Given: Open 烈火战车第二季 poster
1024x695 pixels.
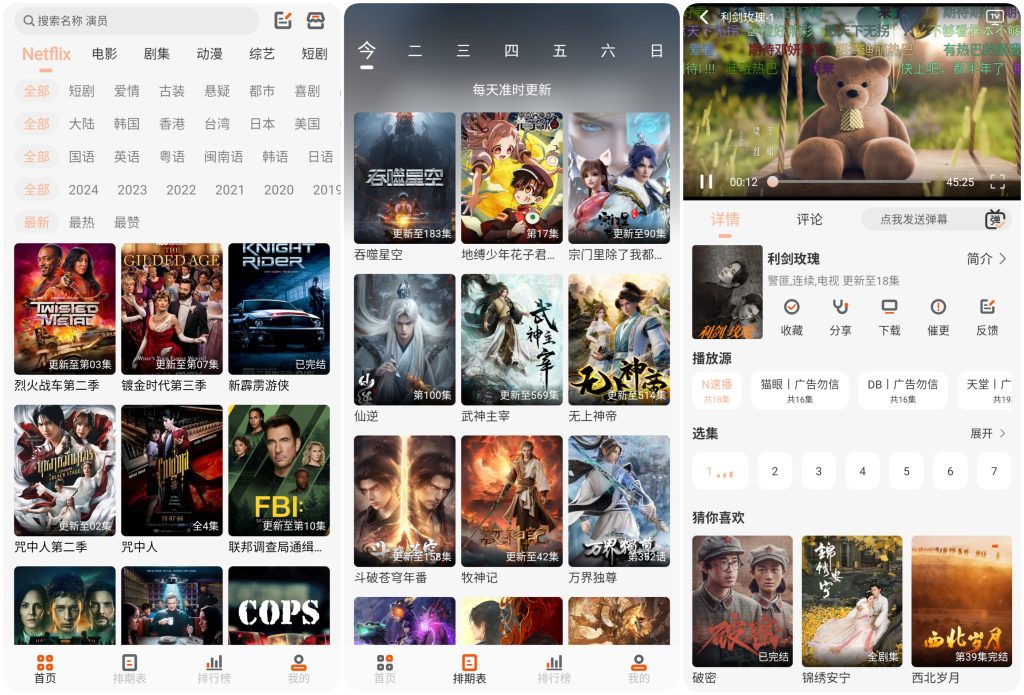Looking at the screenshot, I should [65, 308].
